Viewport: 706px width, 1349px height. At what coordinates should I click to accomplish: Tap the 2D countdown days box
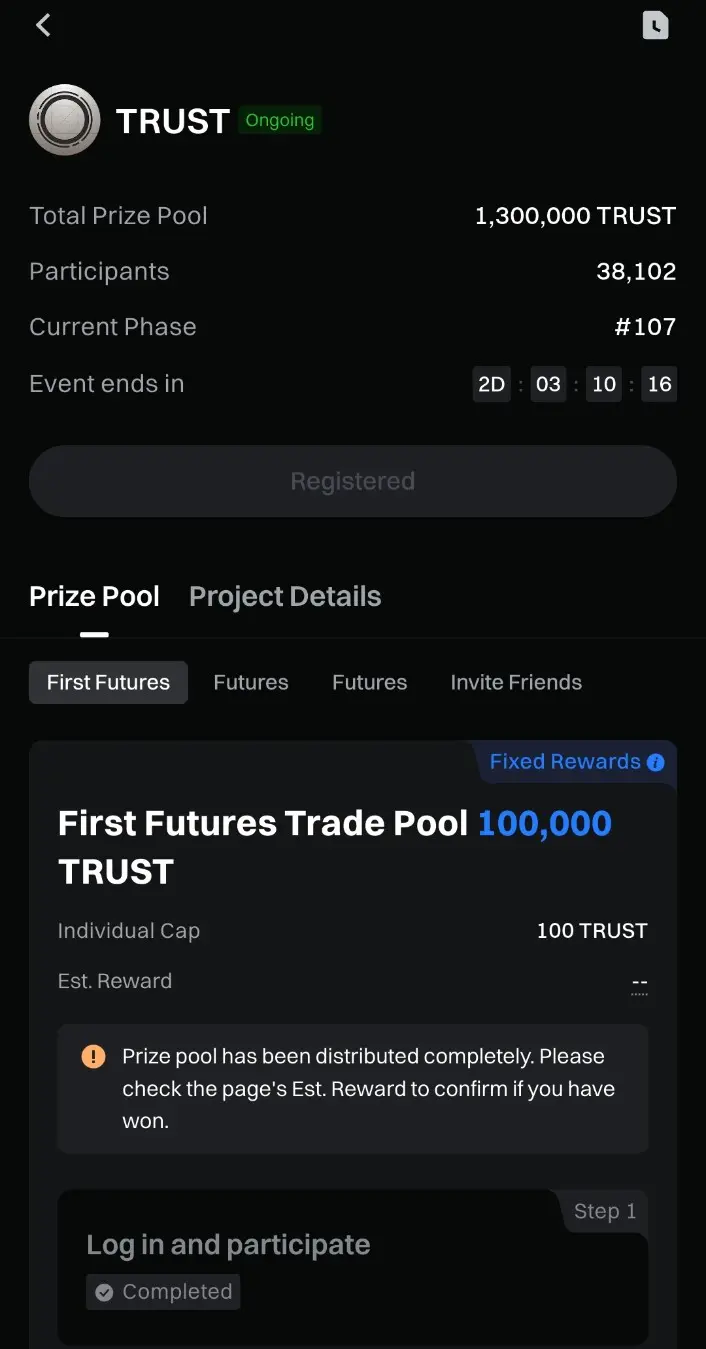[491, 385]
